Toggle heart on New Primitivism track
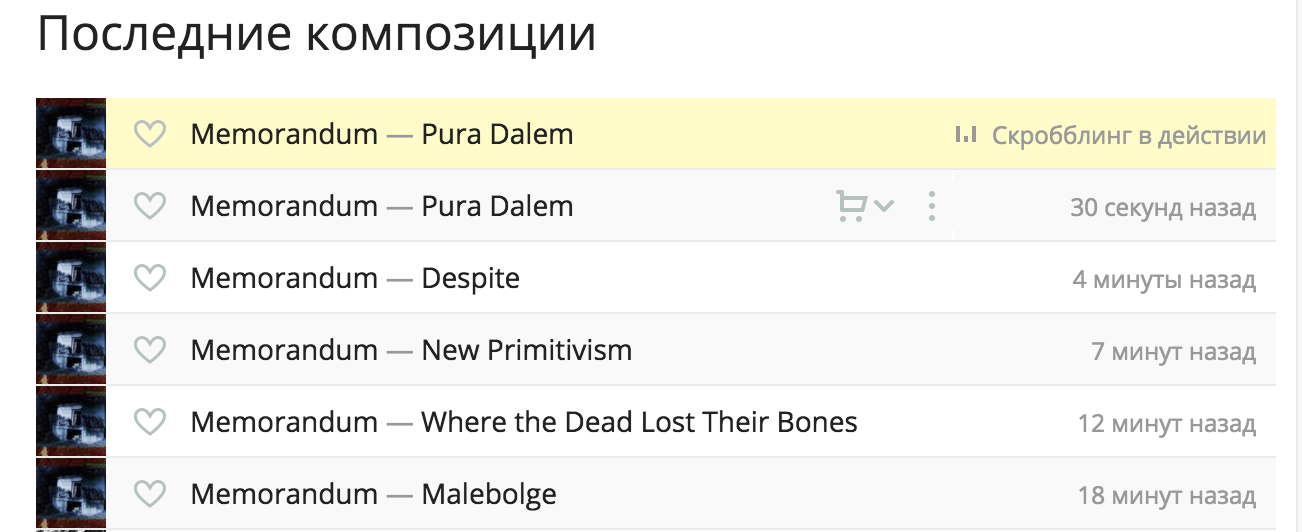Image resolution: width=1302 pixels, height=532 pixels. [149, 350]
